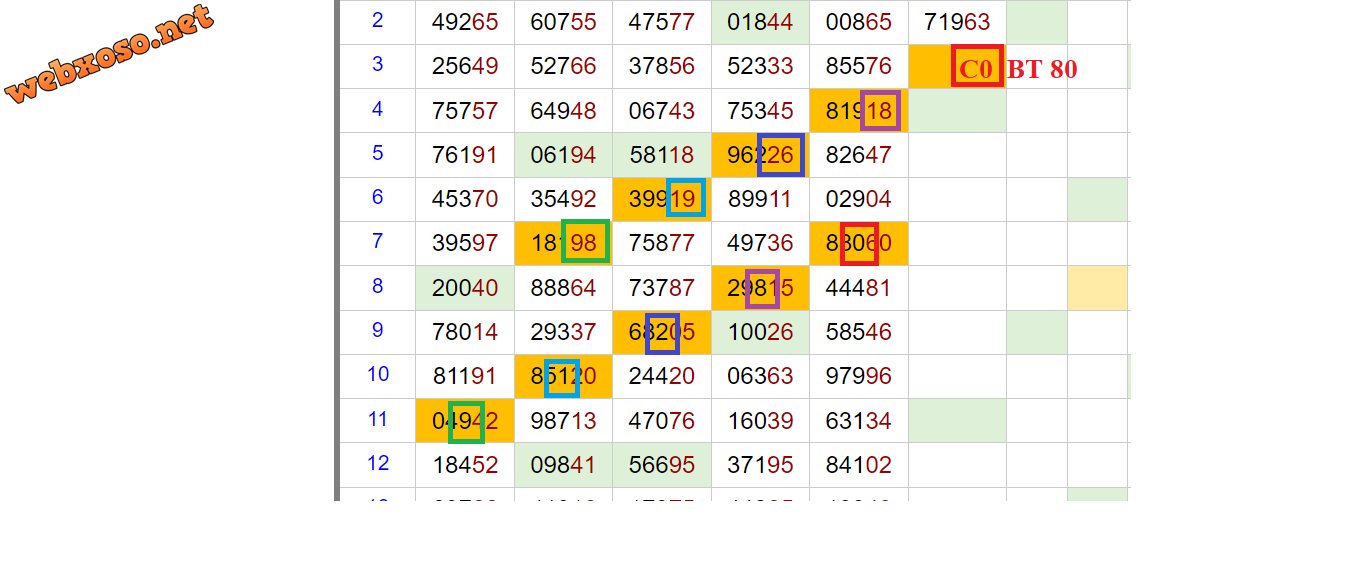Select the green cell with 01844
The image size is (1351, 569).
[x=759, y=22]
